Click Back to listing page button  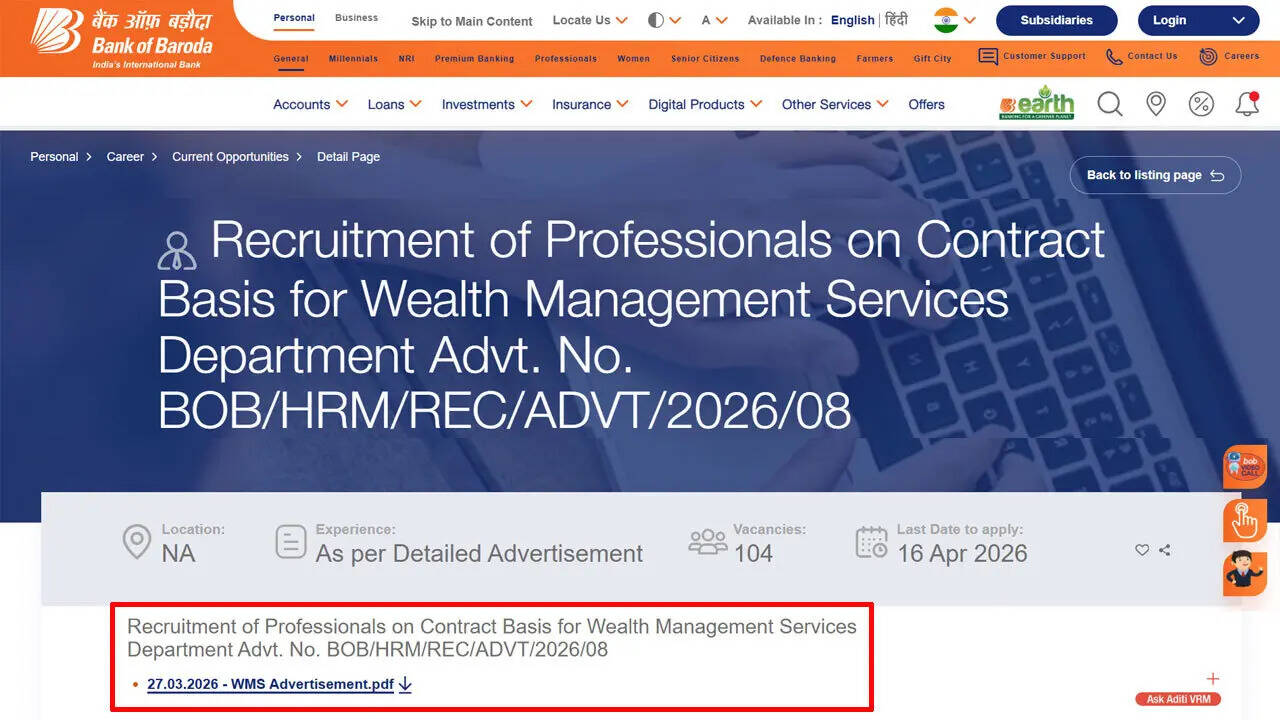pos(1154,174)
